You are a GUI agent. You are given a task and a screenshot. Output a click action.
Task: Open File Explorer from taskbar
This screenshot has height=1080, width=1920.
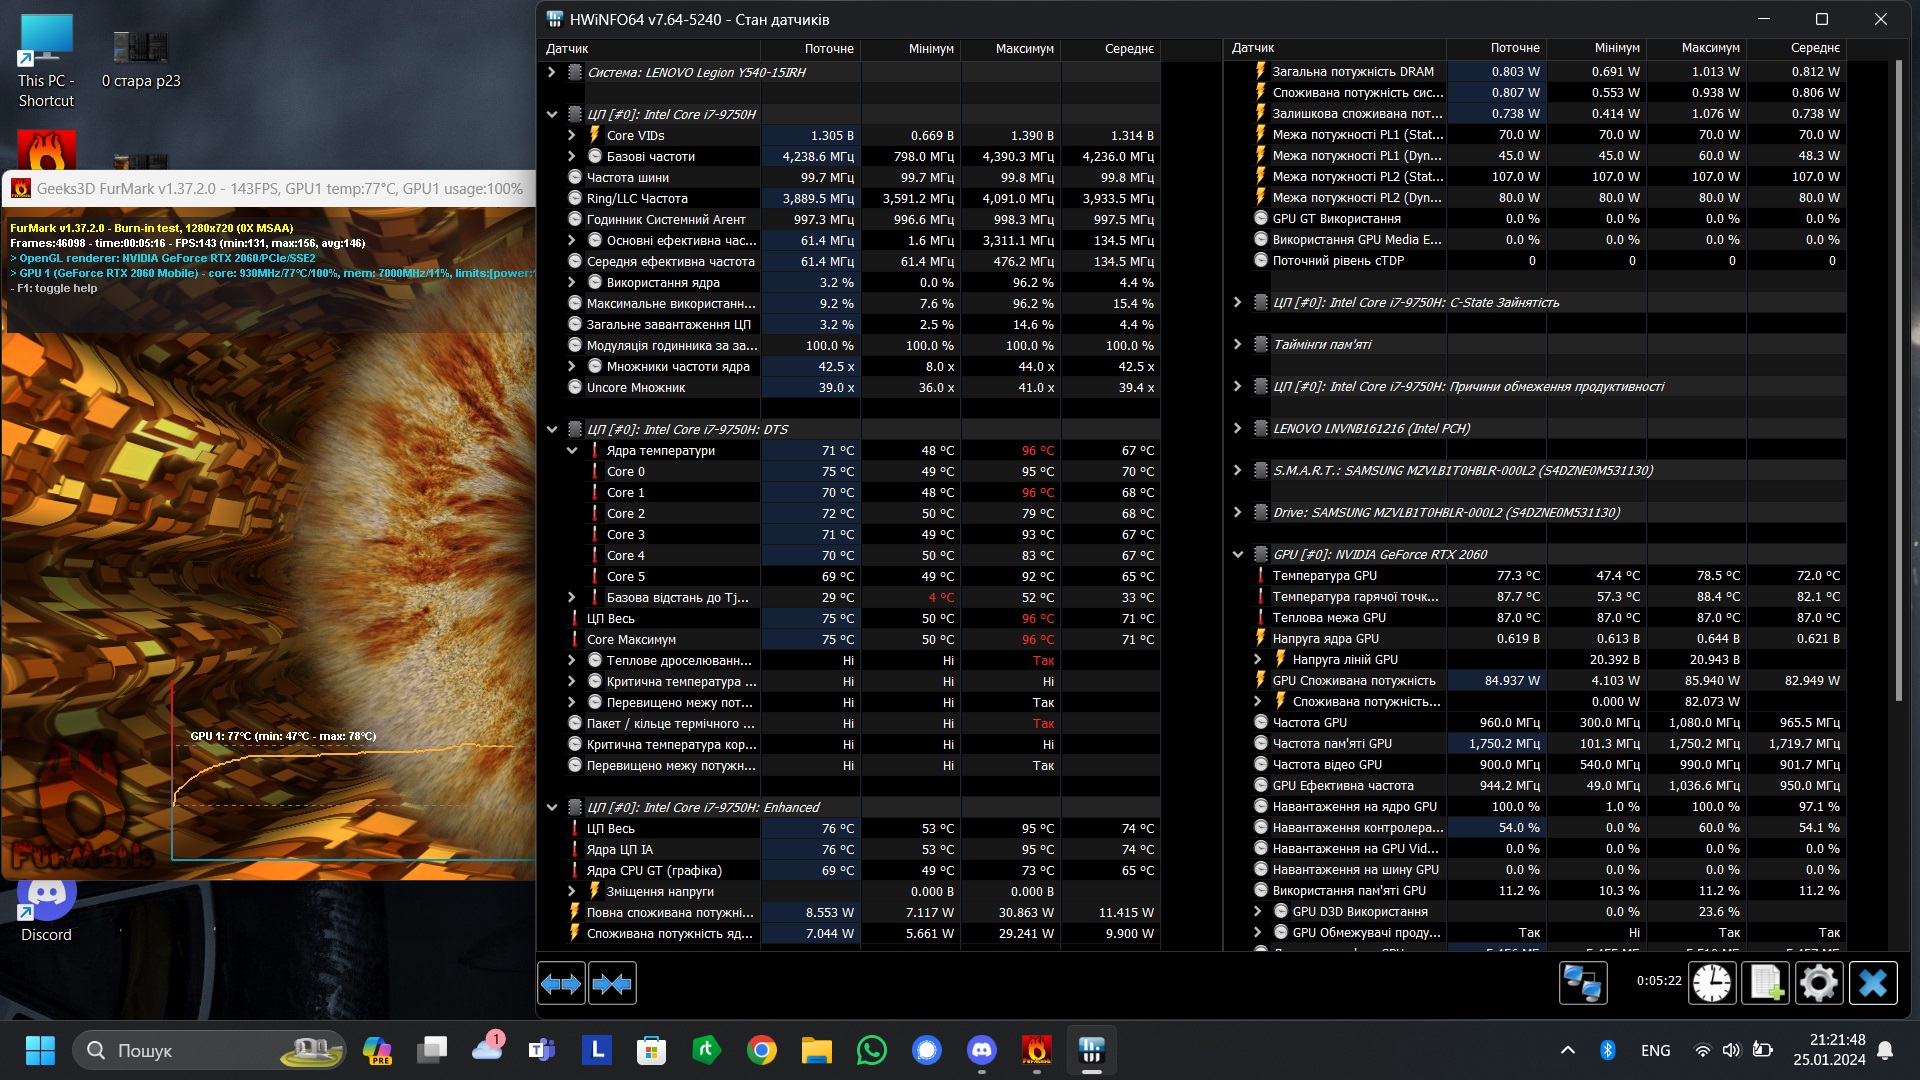pos(817,1050)
